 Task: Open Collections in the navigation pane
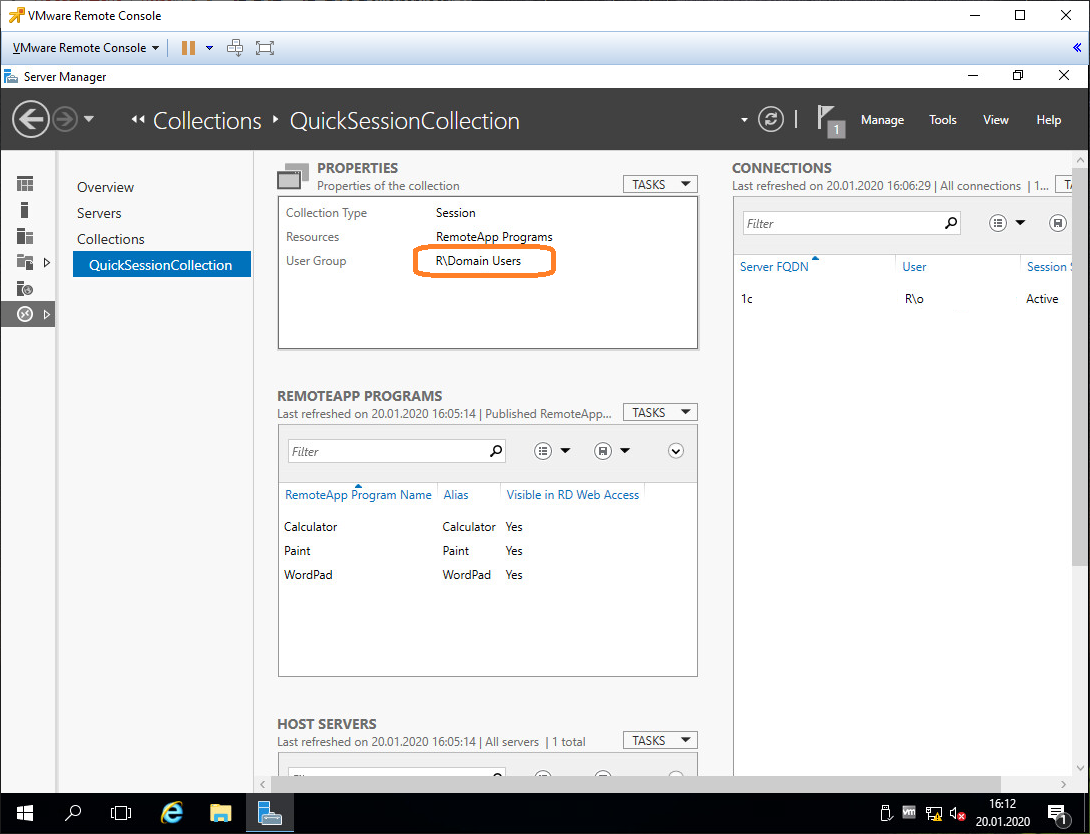[x=111, y=239]
